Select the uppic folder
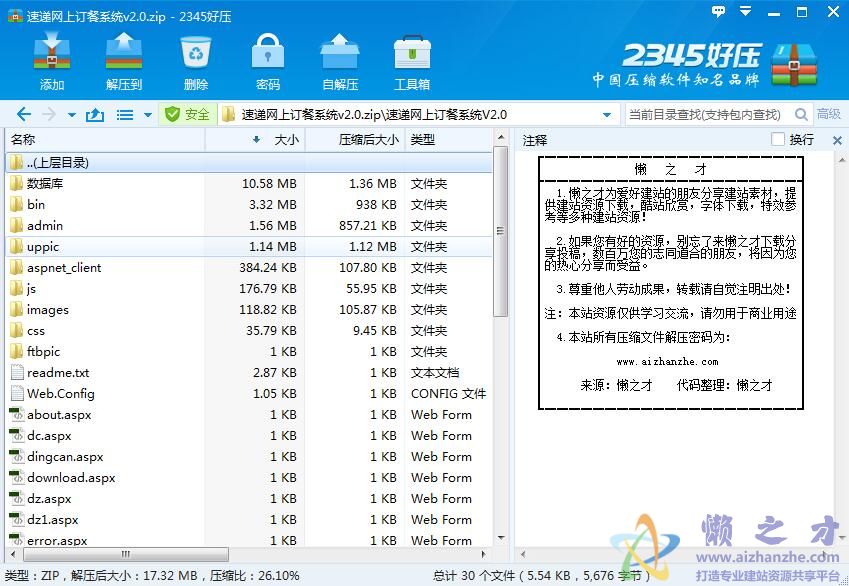 (42, 247)
